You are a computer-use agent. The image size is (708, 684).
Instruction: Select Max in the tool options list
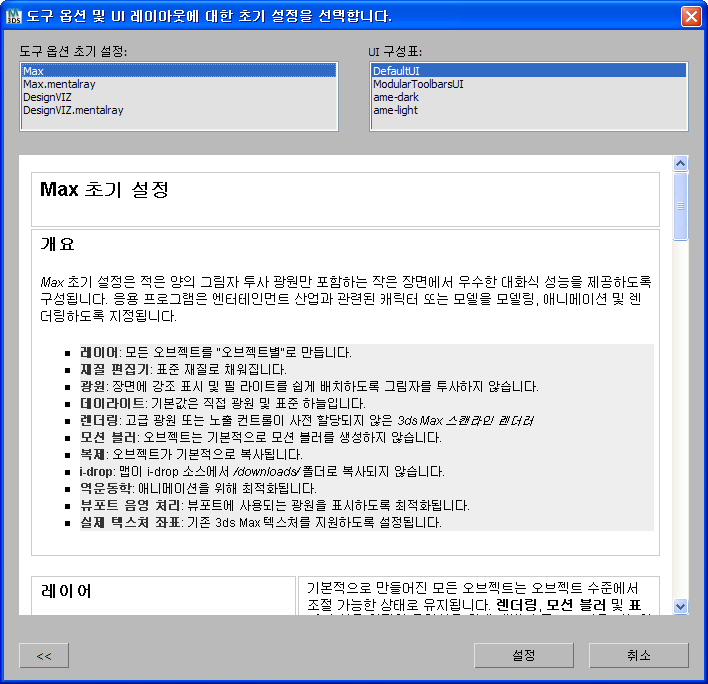(x=179, y=71)
